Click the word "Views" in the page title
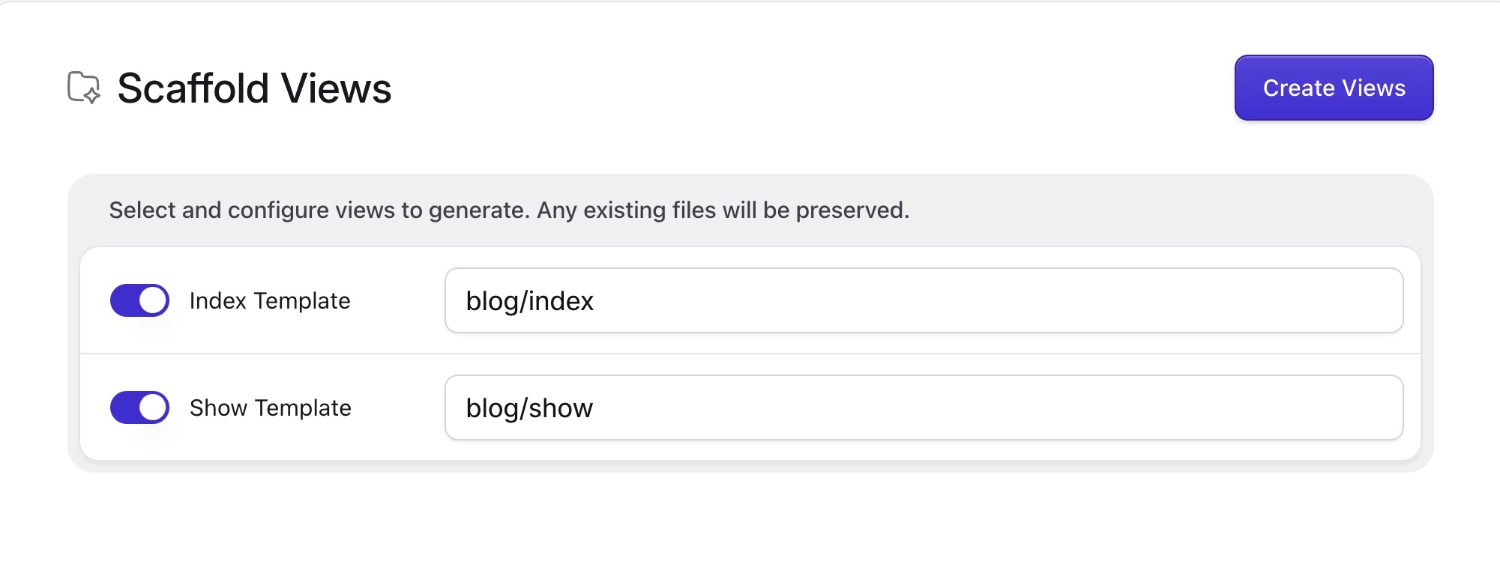Viewport: 1500px width, 573px height. point(336,88)
